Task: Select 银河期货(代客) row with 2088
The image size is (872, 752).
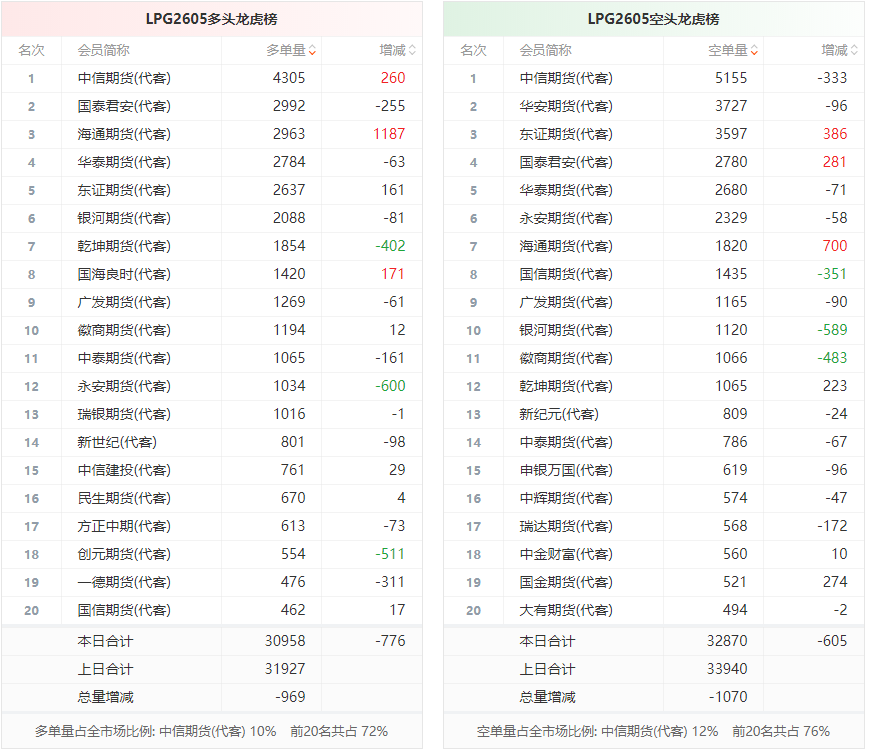Action: click(212, 218)
